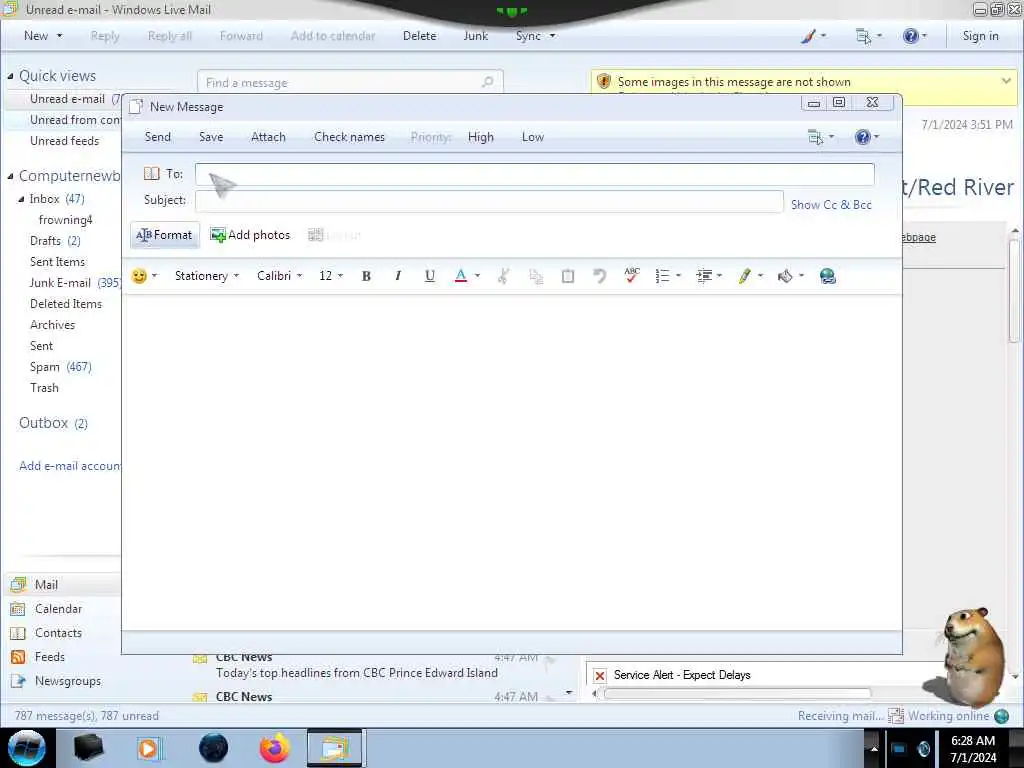Set message priority to High

coord(481,137)
